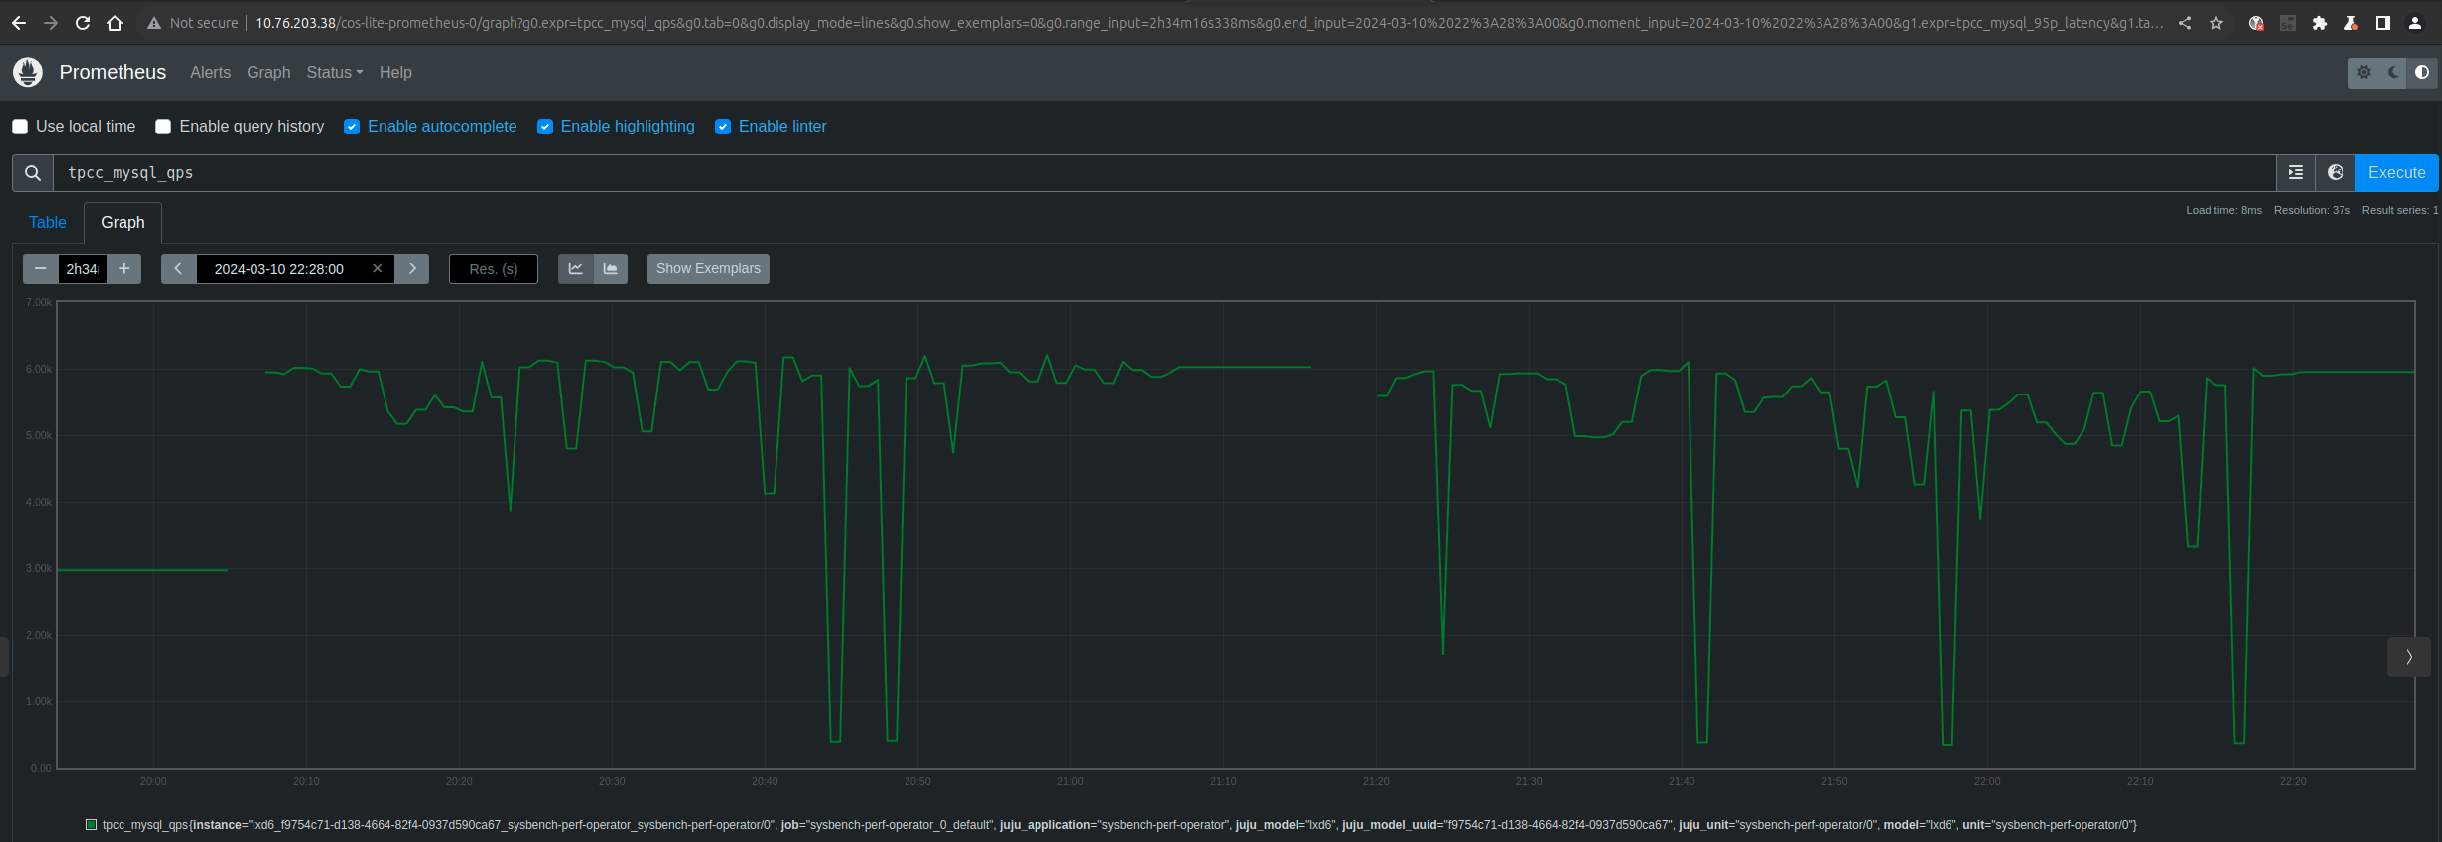Enable the Use local time checkbox
Viewport: 2442px width, 842px height.
tap(20, 127)
